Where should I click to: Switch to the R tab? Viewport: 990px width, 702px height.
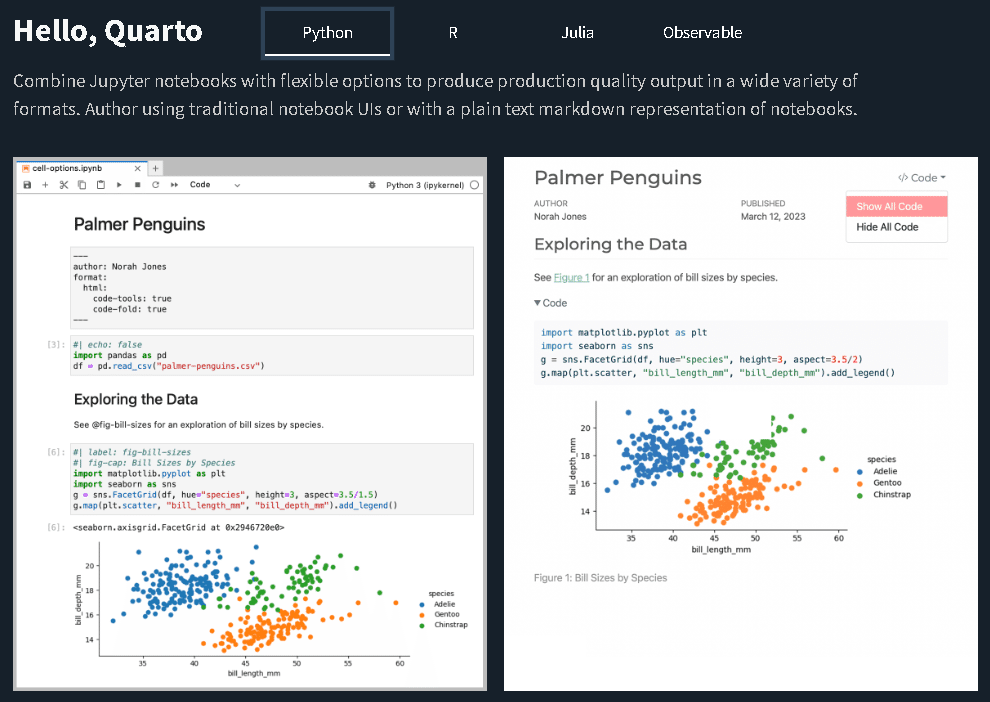pos(453,32)
